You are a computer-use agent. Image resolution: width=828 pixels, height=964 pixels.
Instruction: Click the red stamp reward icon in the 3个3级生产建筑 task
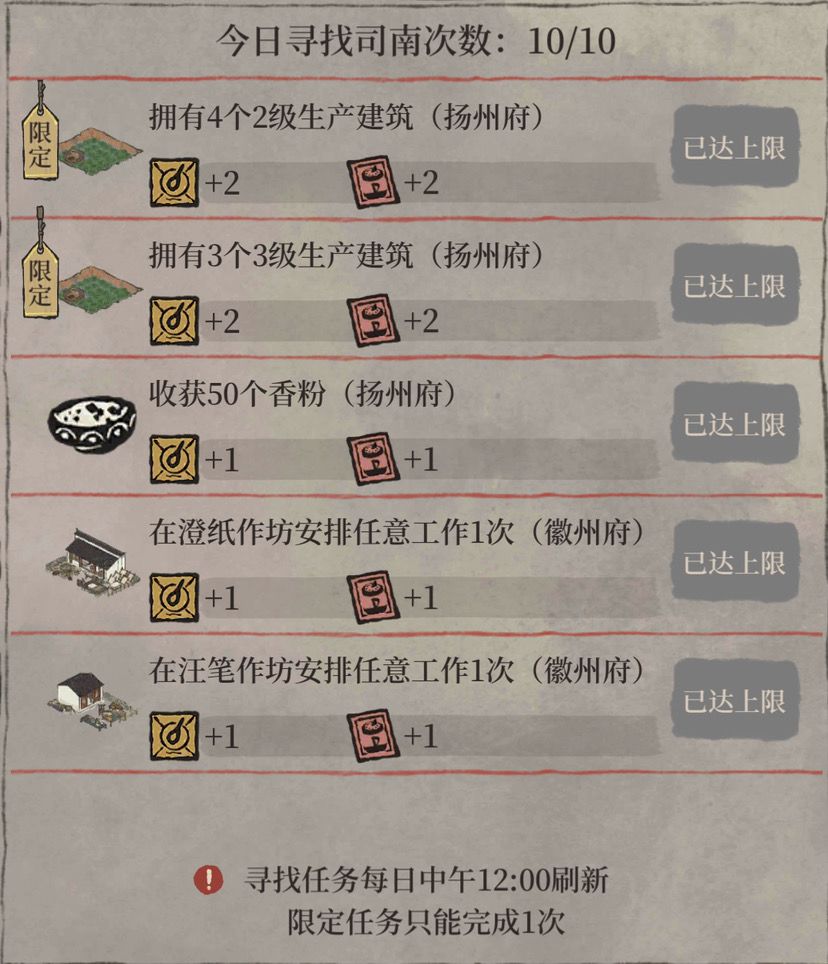[373, 320]
